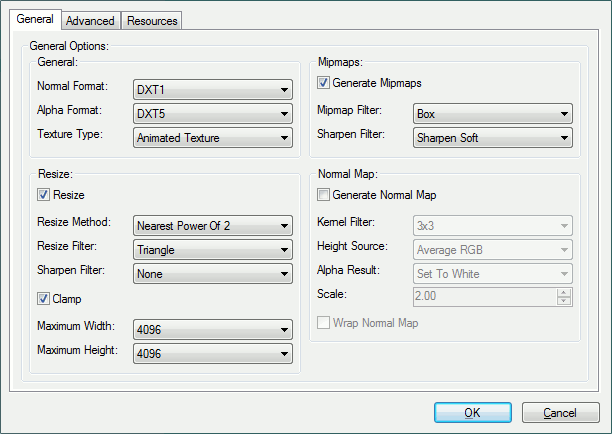Toggle the Clamp checkbox
The image size is (612, 434).
pos(43,298)
